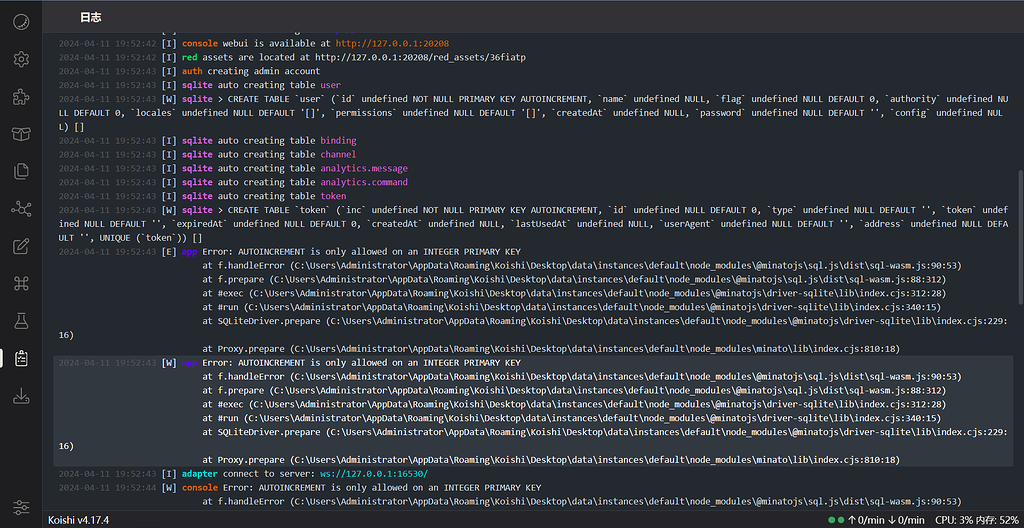Open plugin configuration gear icon
Viewport: 1024px width, 528px height.
pyautogui.click(x=22, y=59)
